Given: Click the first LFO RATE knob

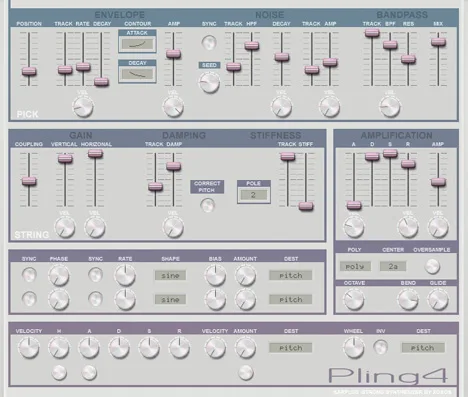Looking at the screenshot, I should coord(125,275).
